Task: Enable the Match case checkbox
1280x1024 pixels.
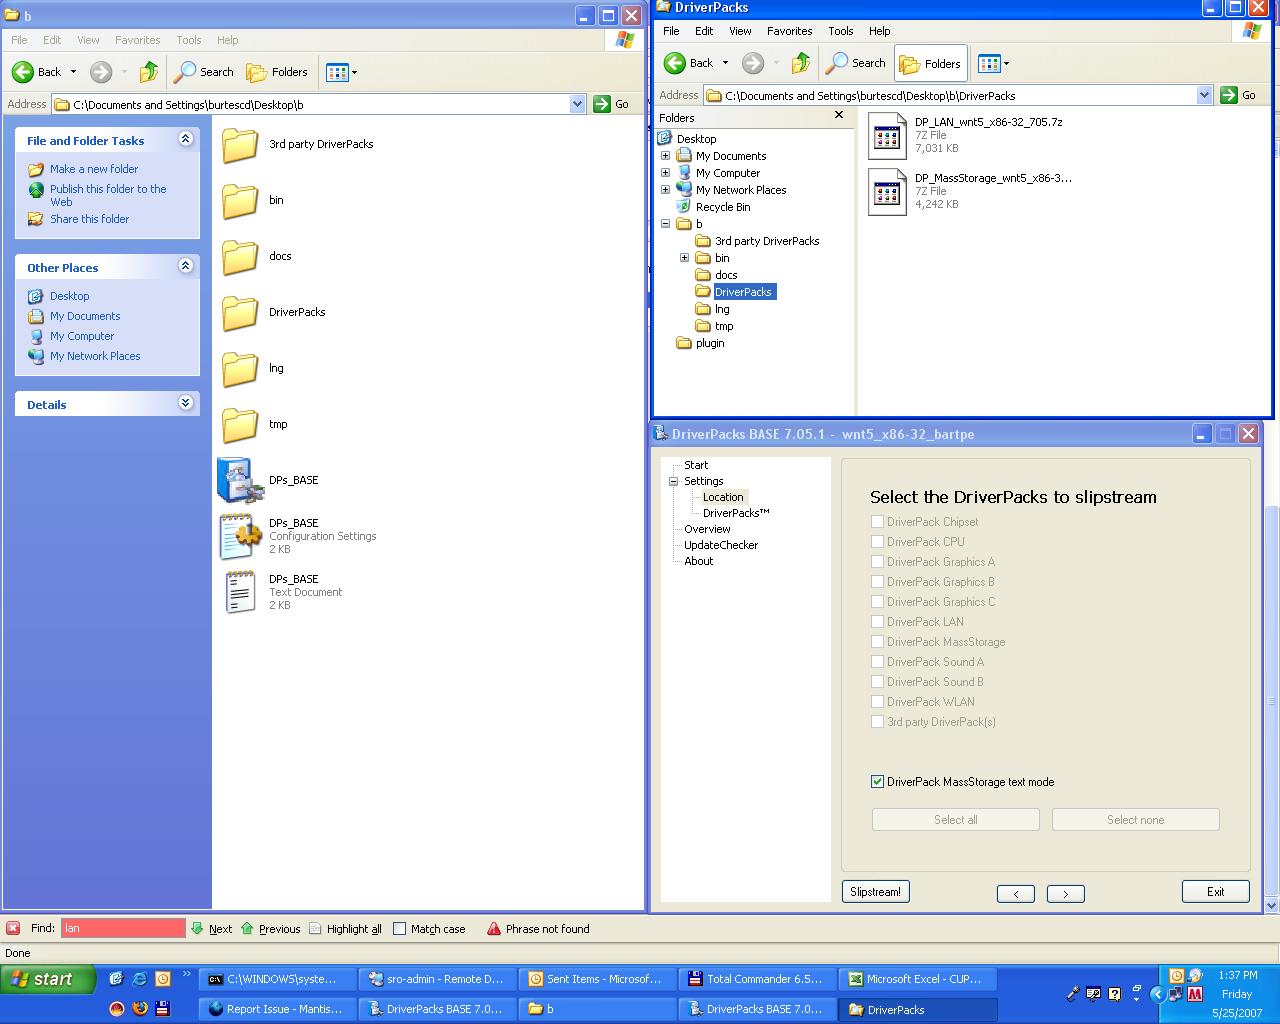Action: point(400,929)
